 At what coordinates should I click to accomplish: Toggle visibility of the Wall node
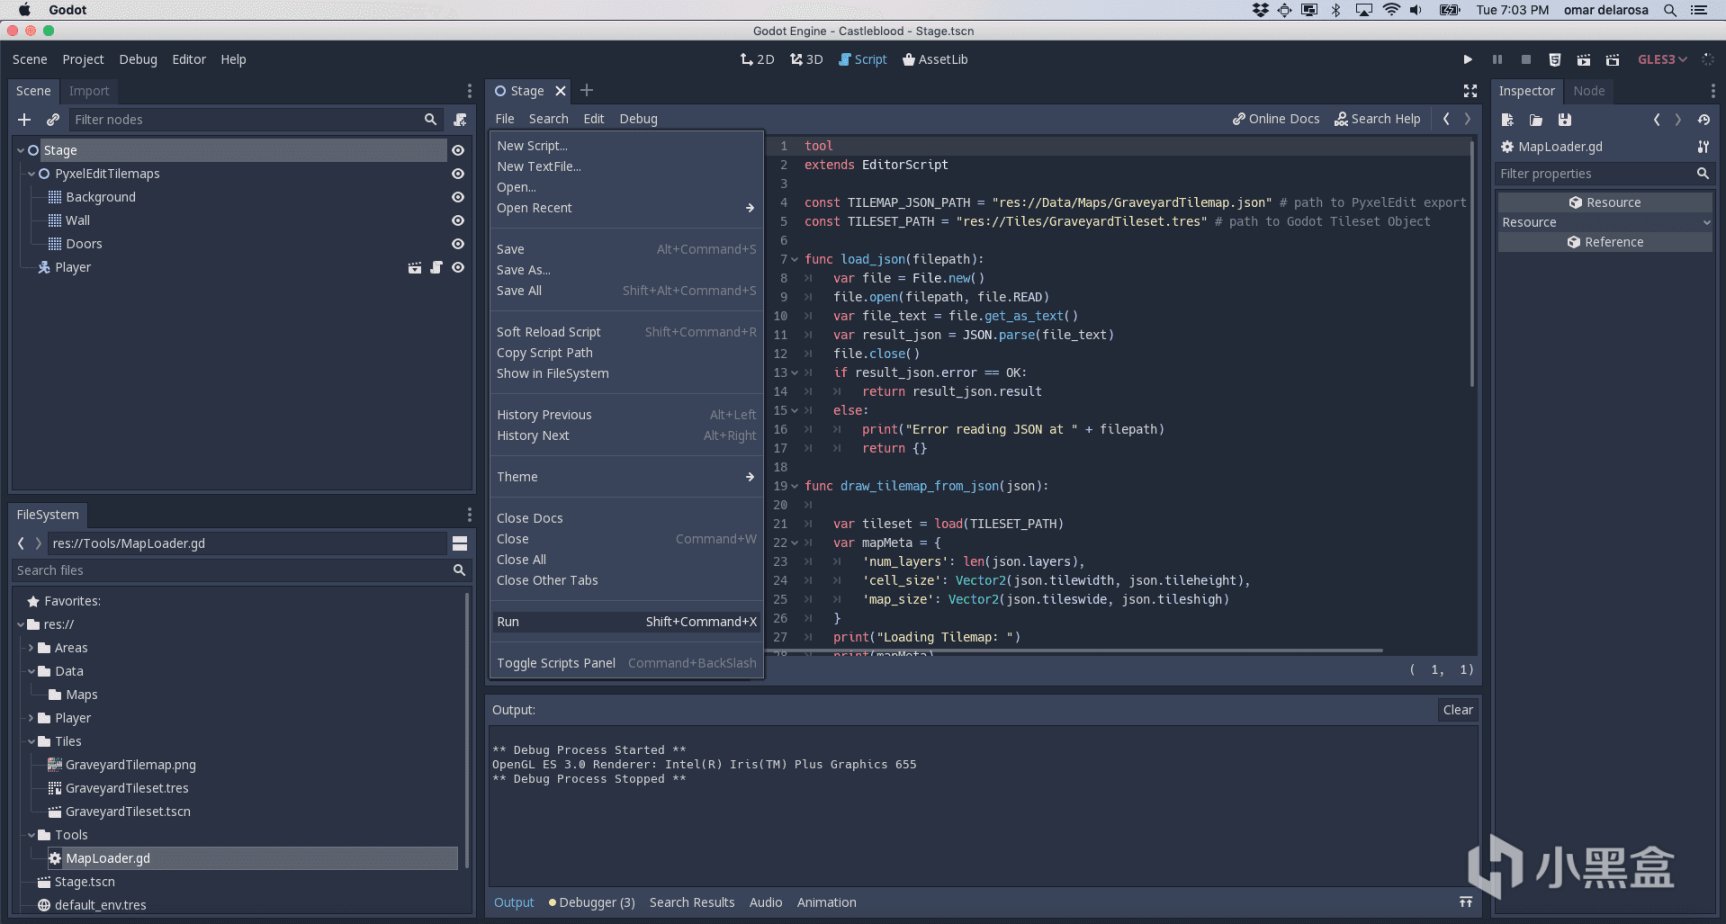coord(458,221)
